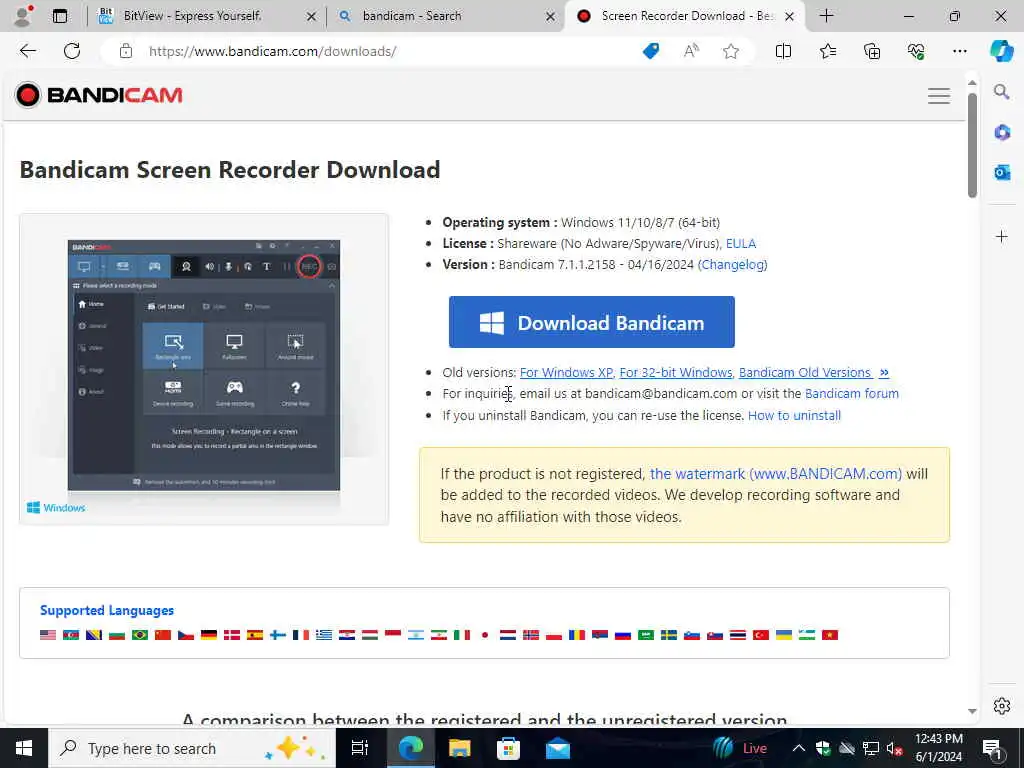
Task: Open the For 32-bit Windows link
Action: pos(676,372)
